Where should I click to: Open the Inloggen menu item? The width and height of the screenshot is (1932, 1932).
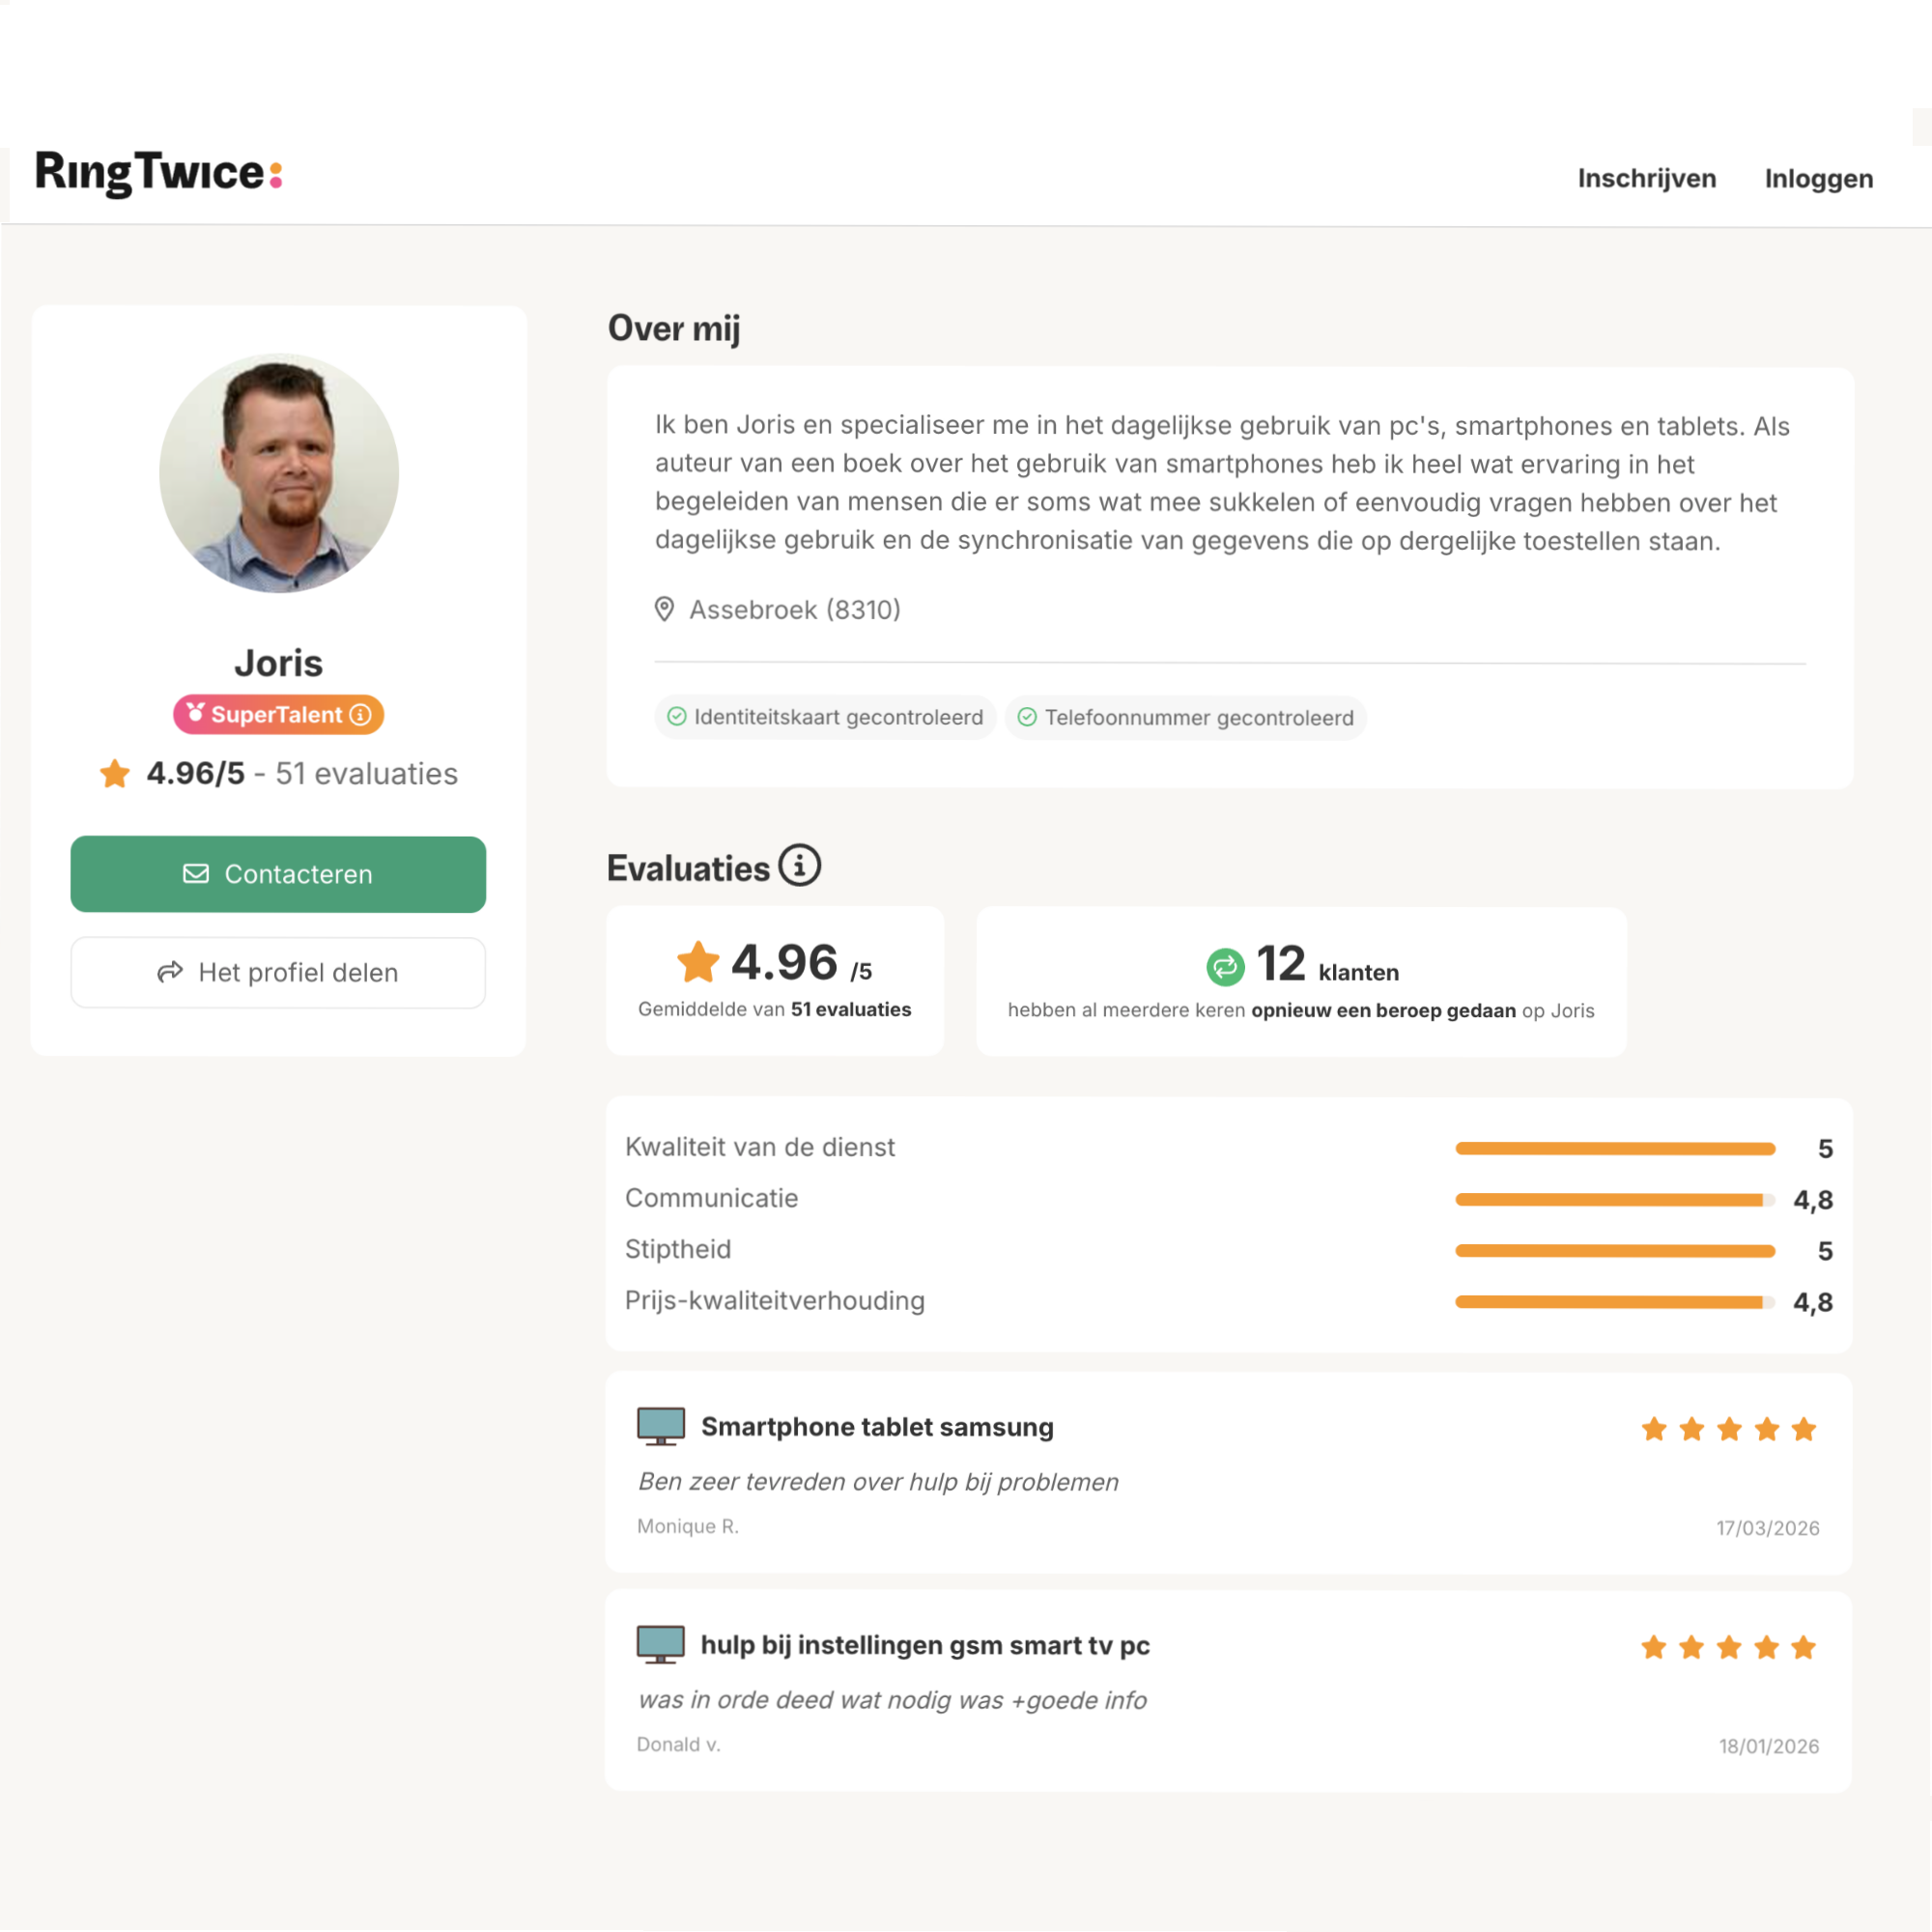[x=1818, y=179]
